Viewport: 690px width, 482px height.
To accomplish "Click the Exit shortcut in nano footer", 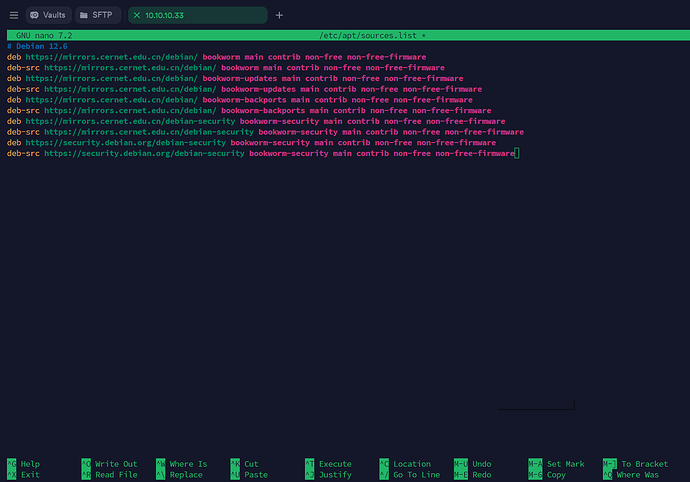I will [x=23, y=475].
